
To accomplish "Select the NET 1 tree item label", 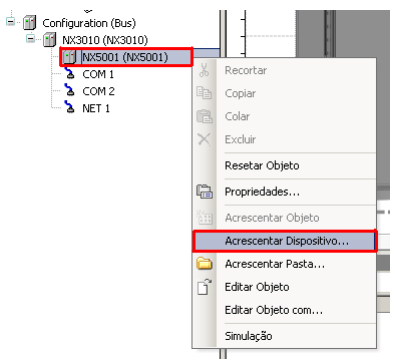I will pyautogui.click(x=96, y=108).
